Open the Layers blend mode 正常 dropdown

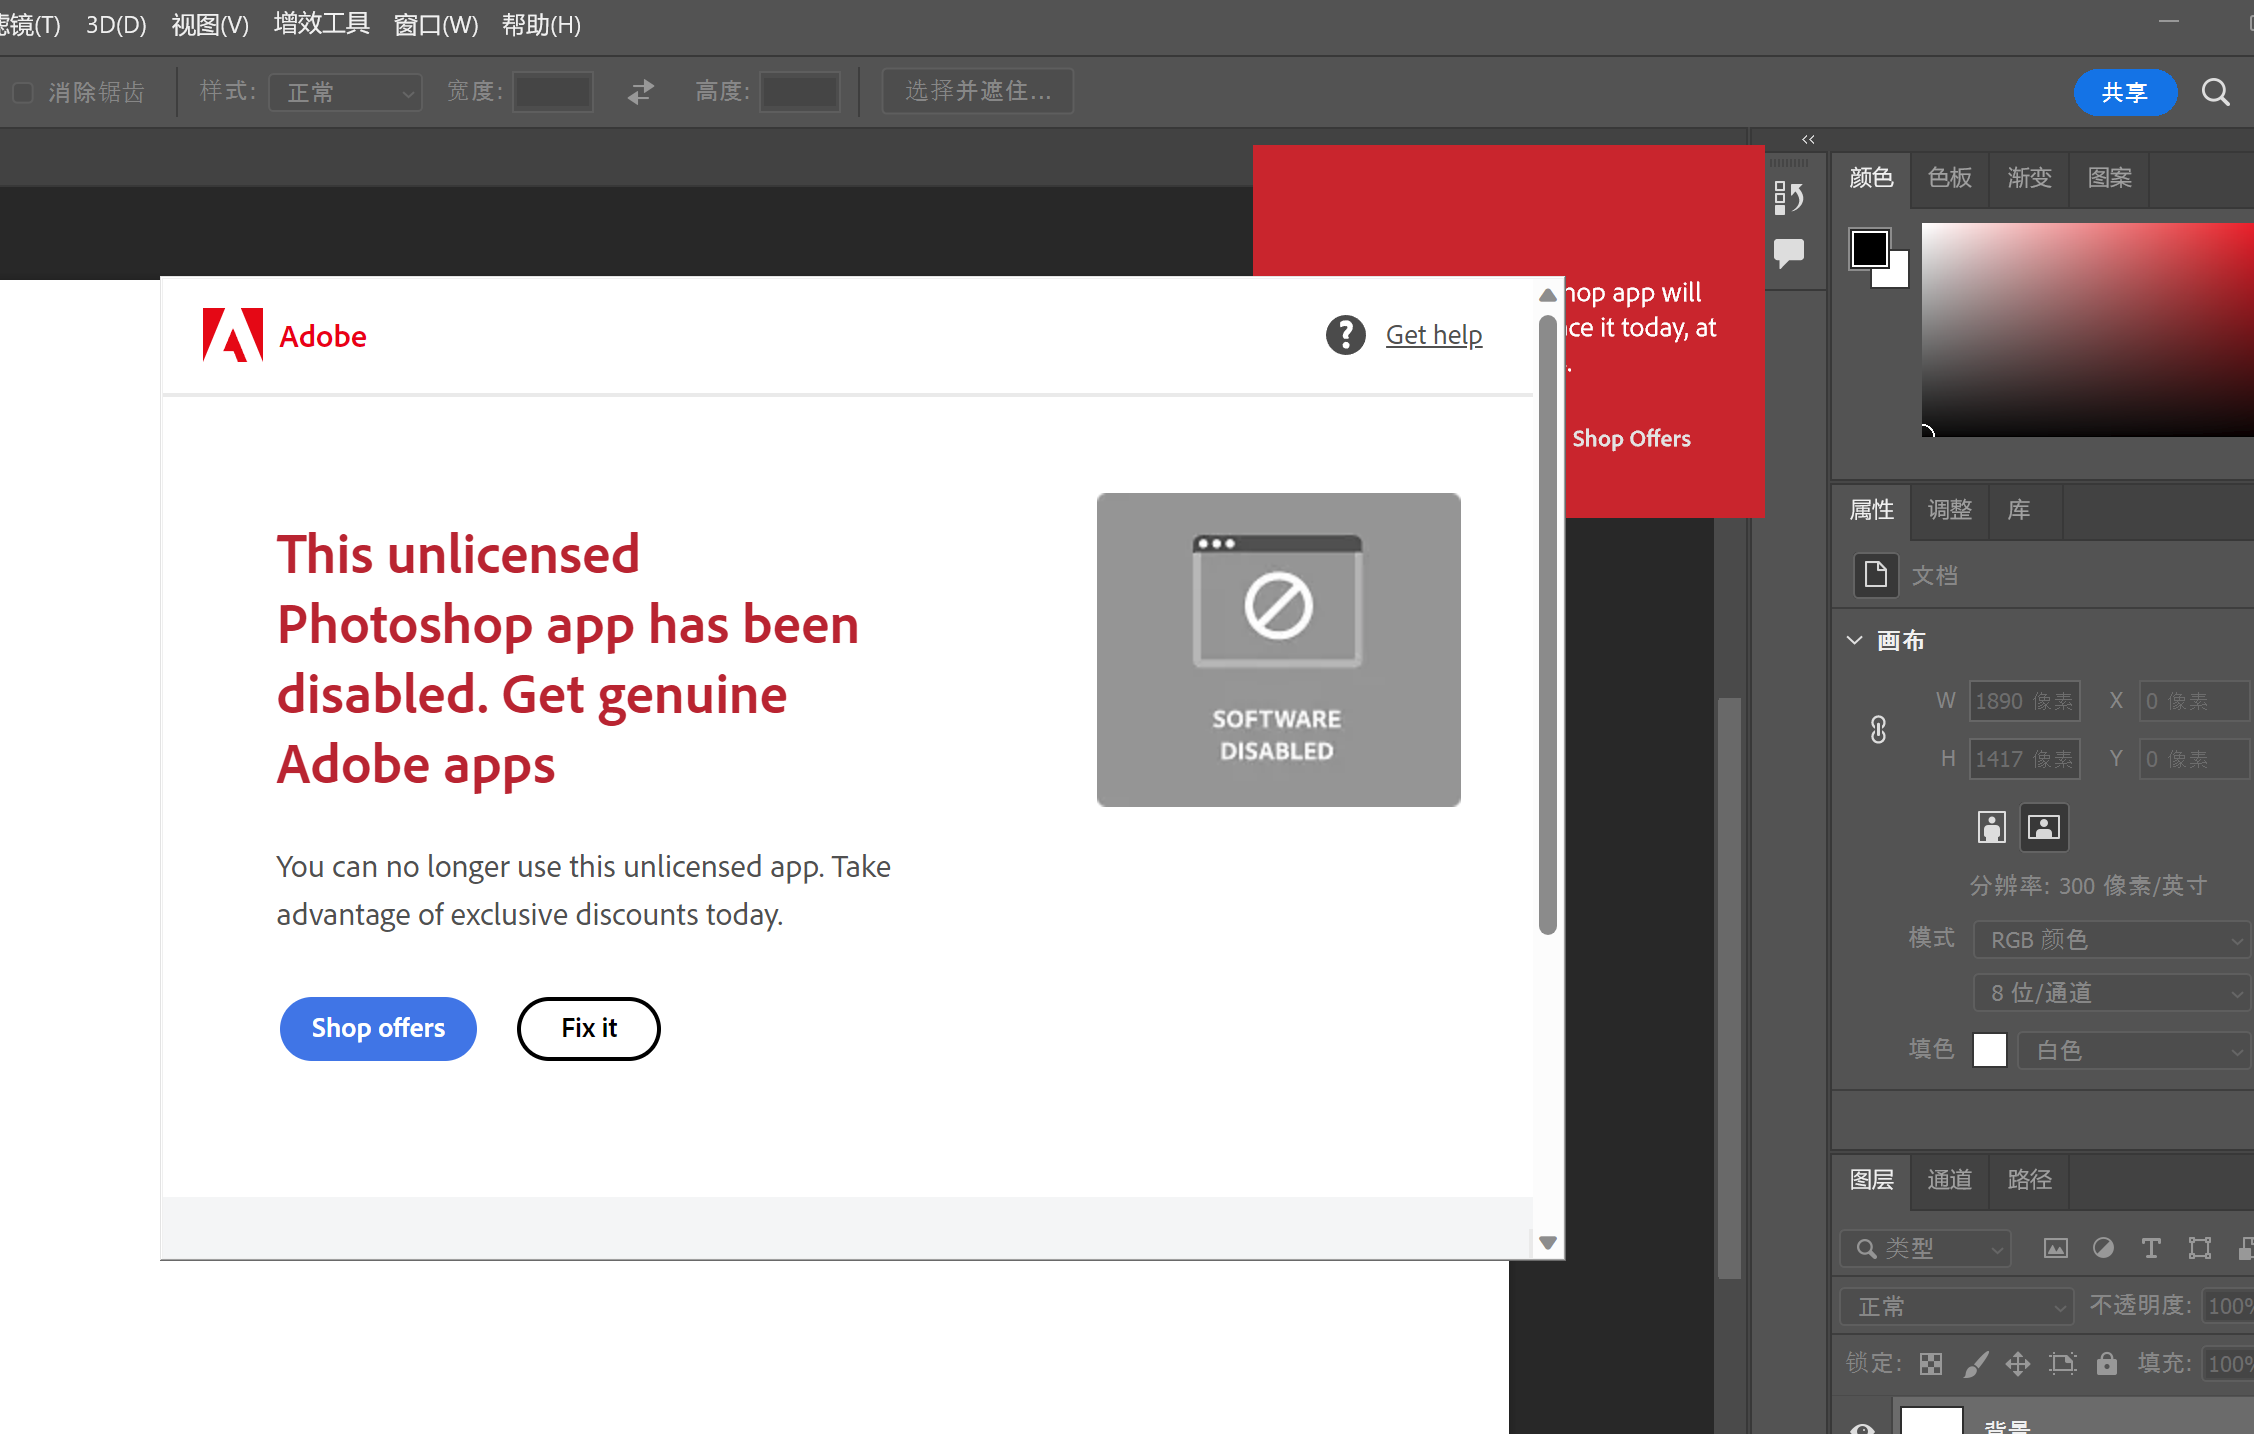coord(1957,1306)
